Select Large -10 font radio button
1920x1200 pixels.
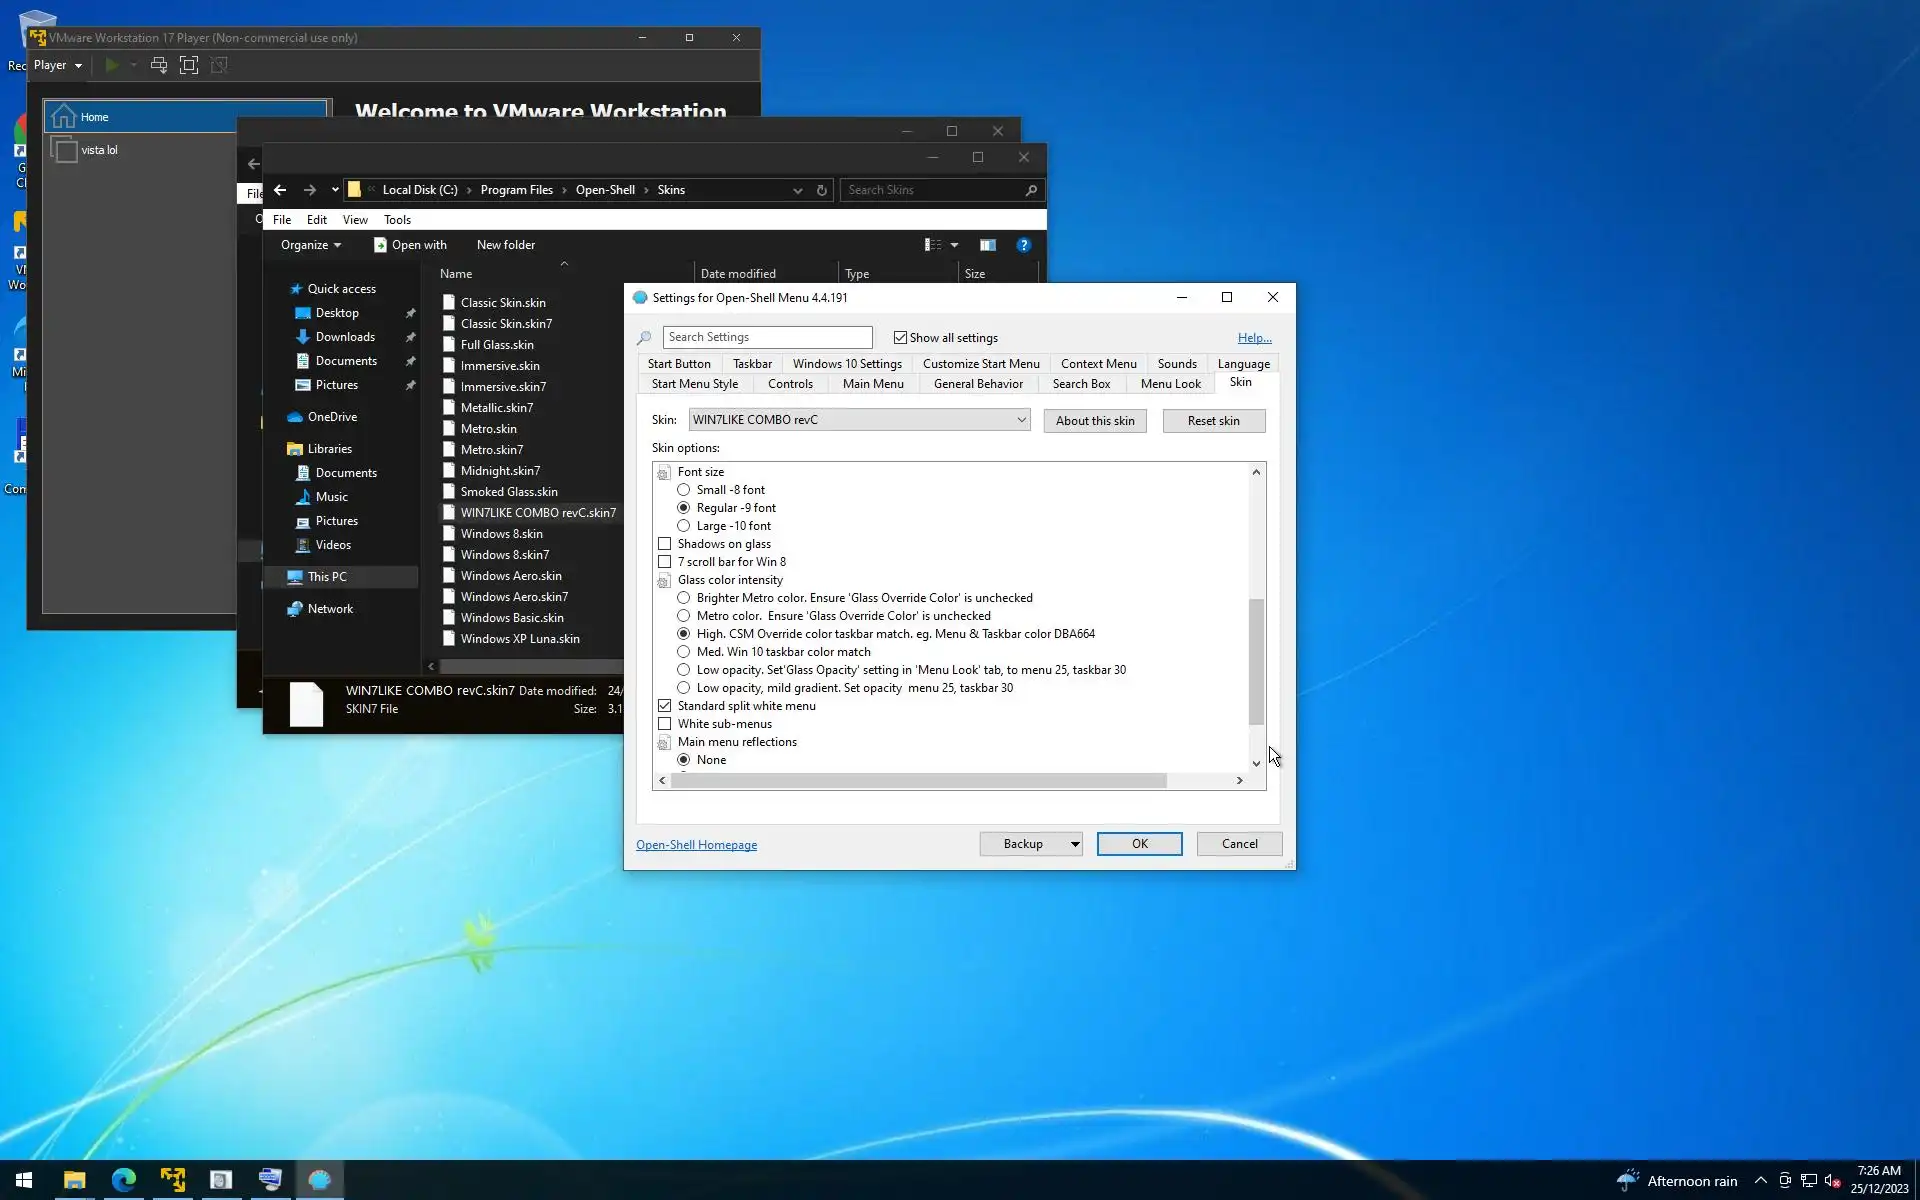pos(684,526)
